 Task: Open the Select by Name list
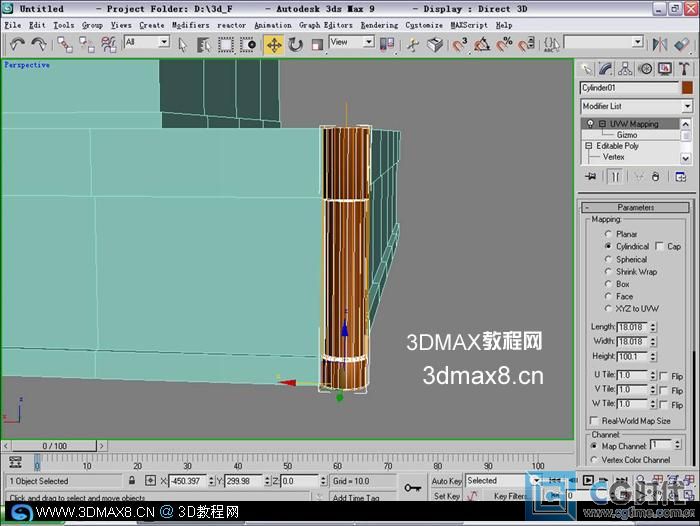pos(203,44)
